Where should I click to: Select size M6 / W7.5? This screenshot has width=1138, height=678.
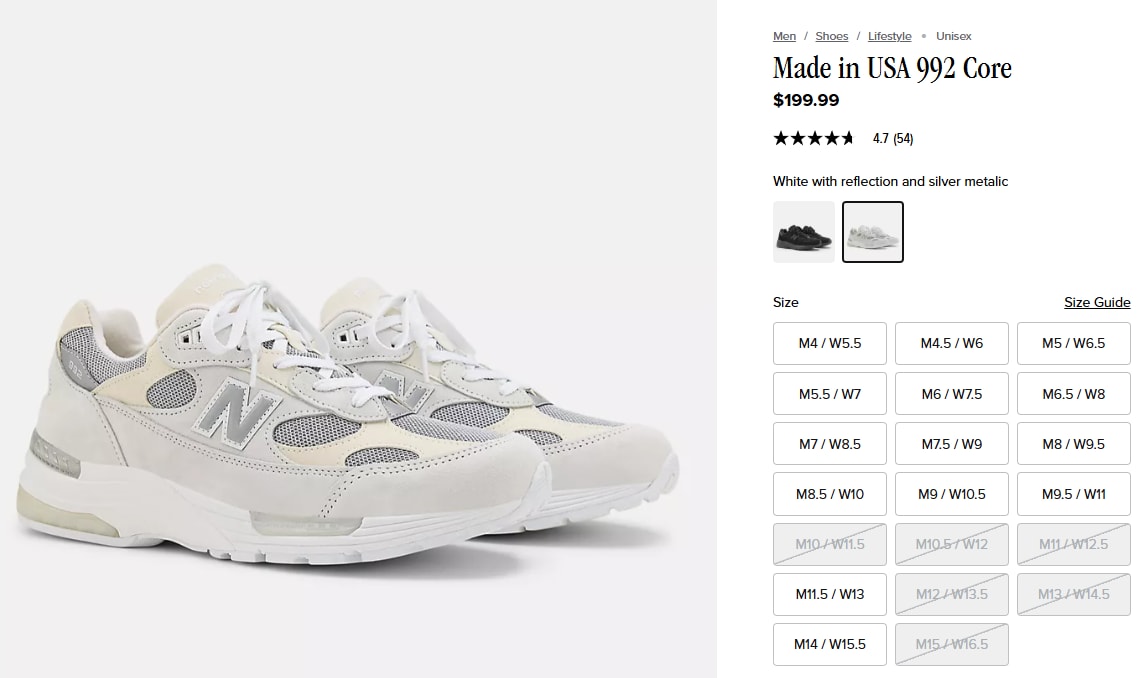951,393
